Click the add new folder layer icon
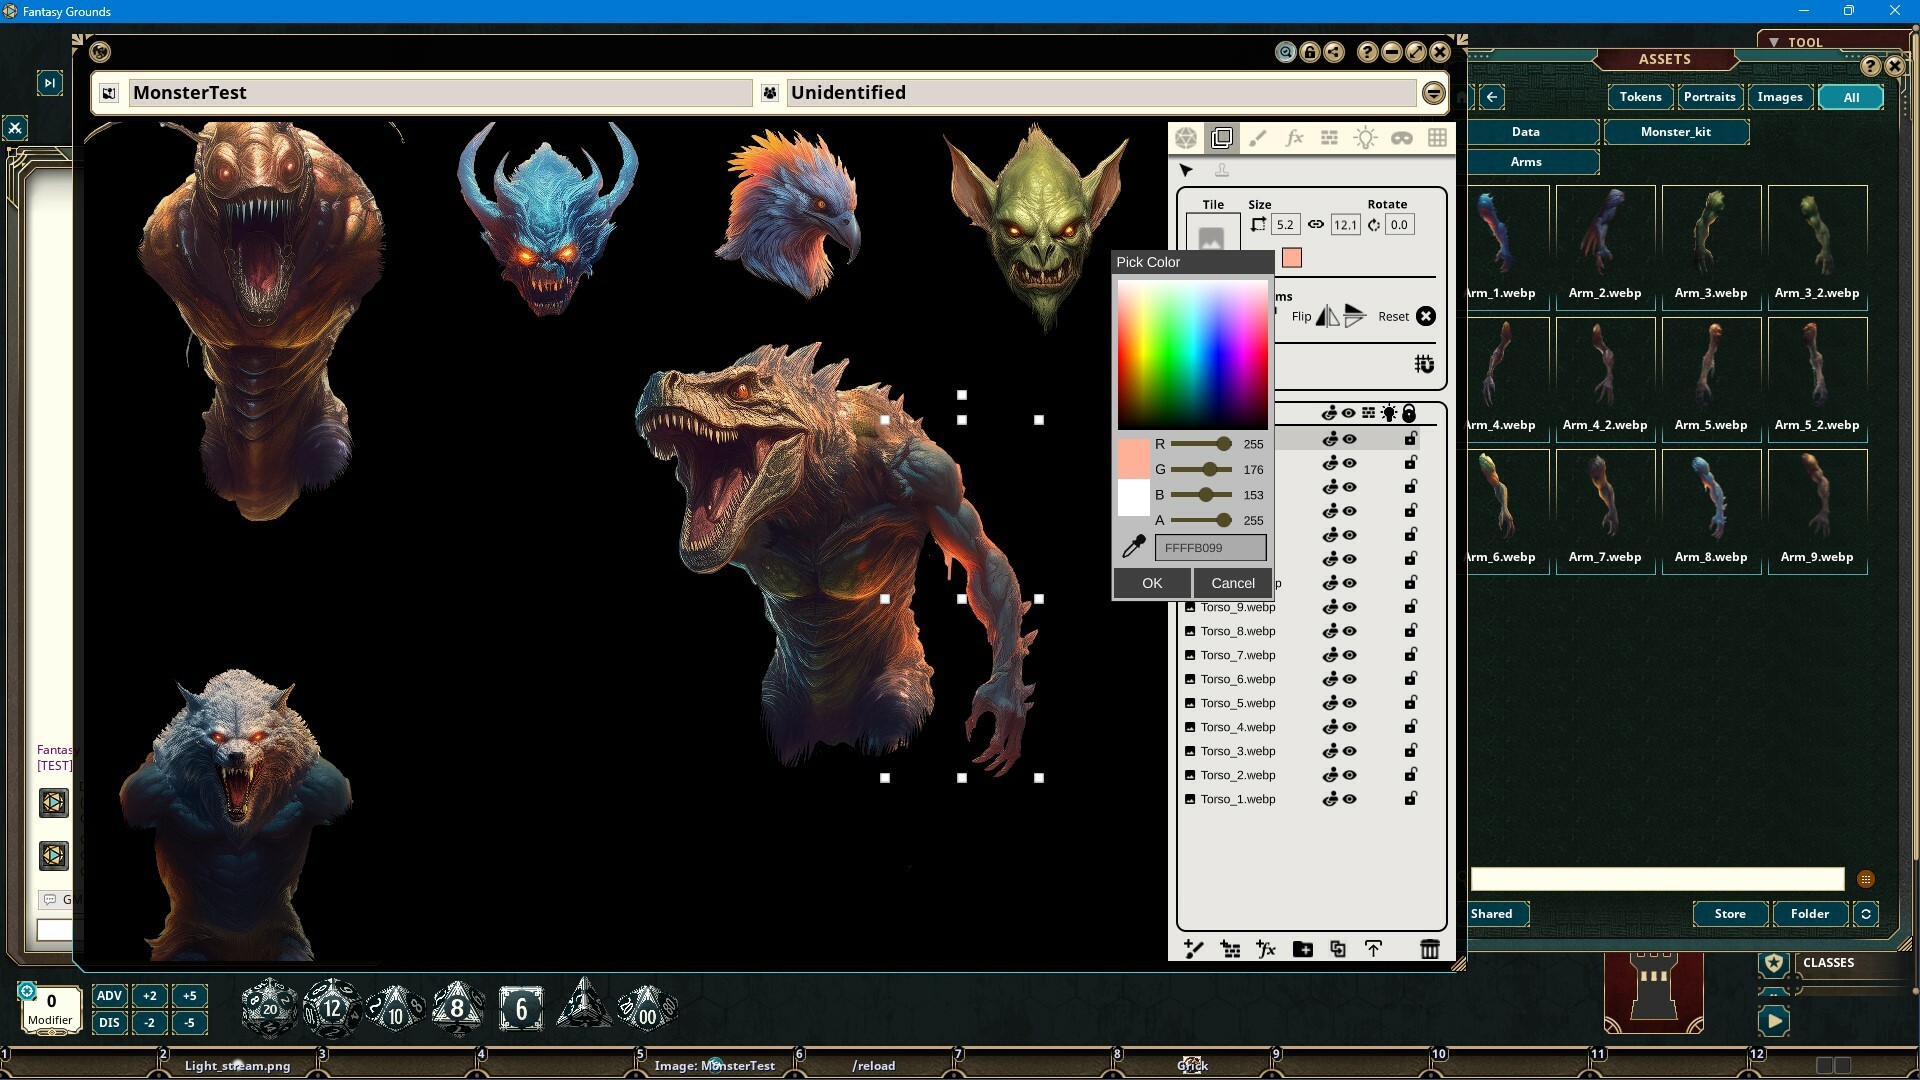1920x1080 pixels. pyautogui.click(x=1302, y=949)
